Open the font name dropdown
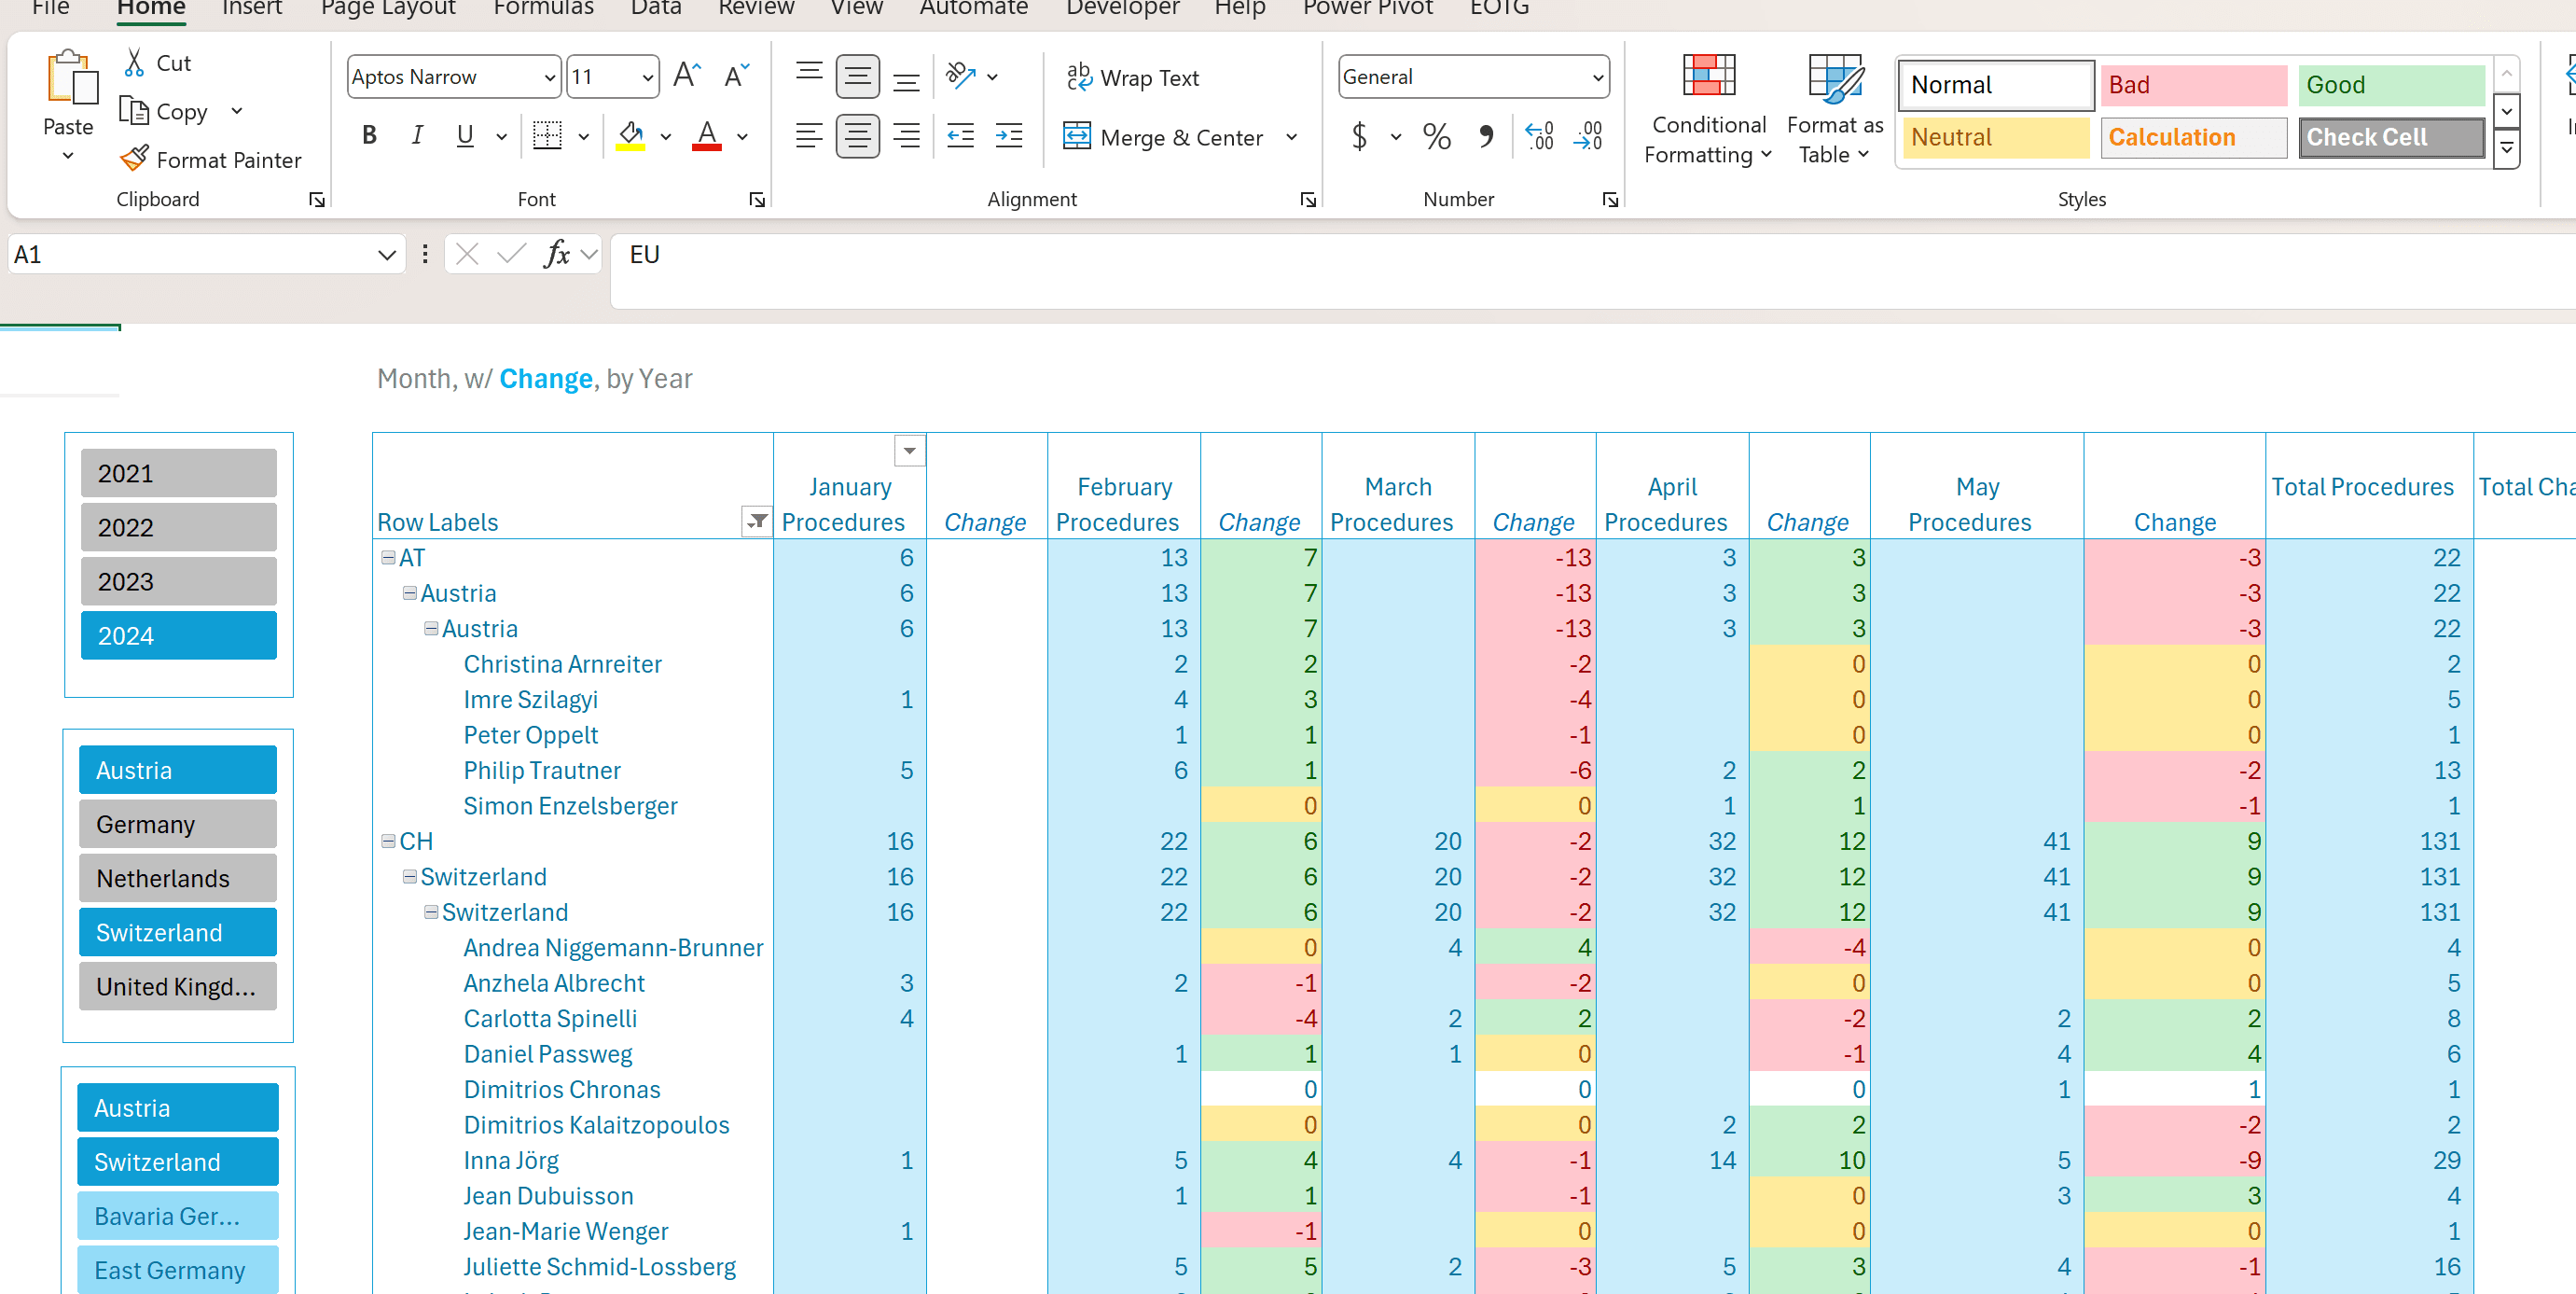Viewport: 2576px width, 1294px height. (549, 77)
